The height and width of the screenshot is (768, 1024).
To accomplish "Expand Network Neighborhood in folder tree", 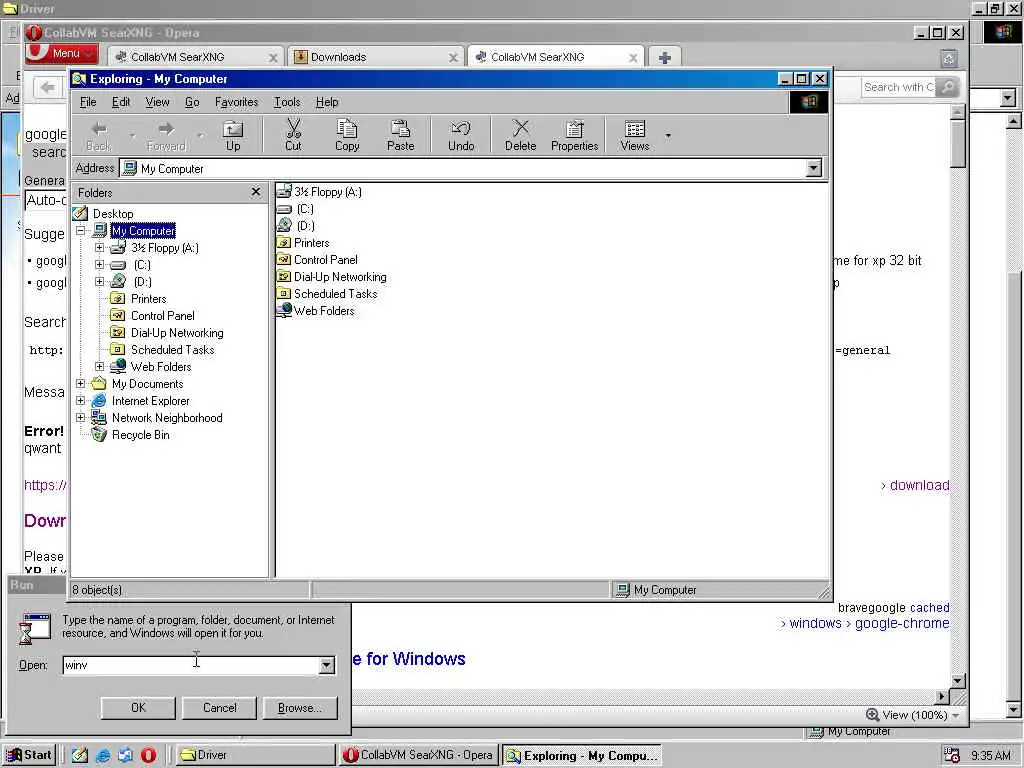I will coord(80,417).
